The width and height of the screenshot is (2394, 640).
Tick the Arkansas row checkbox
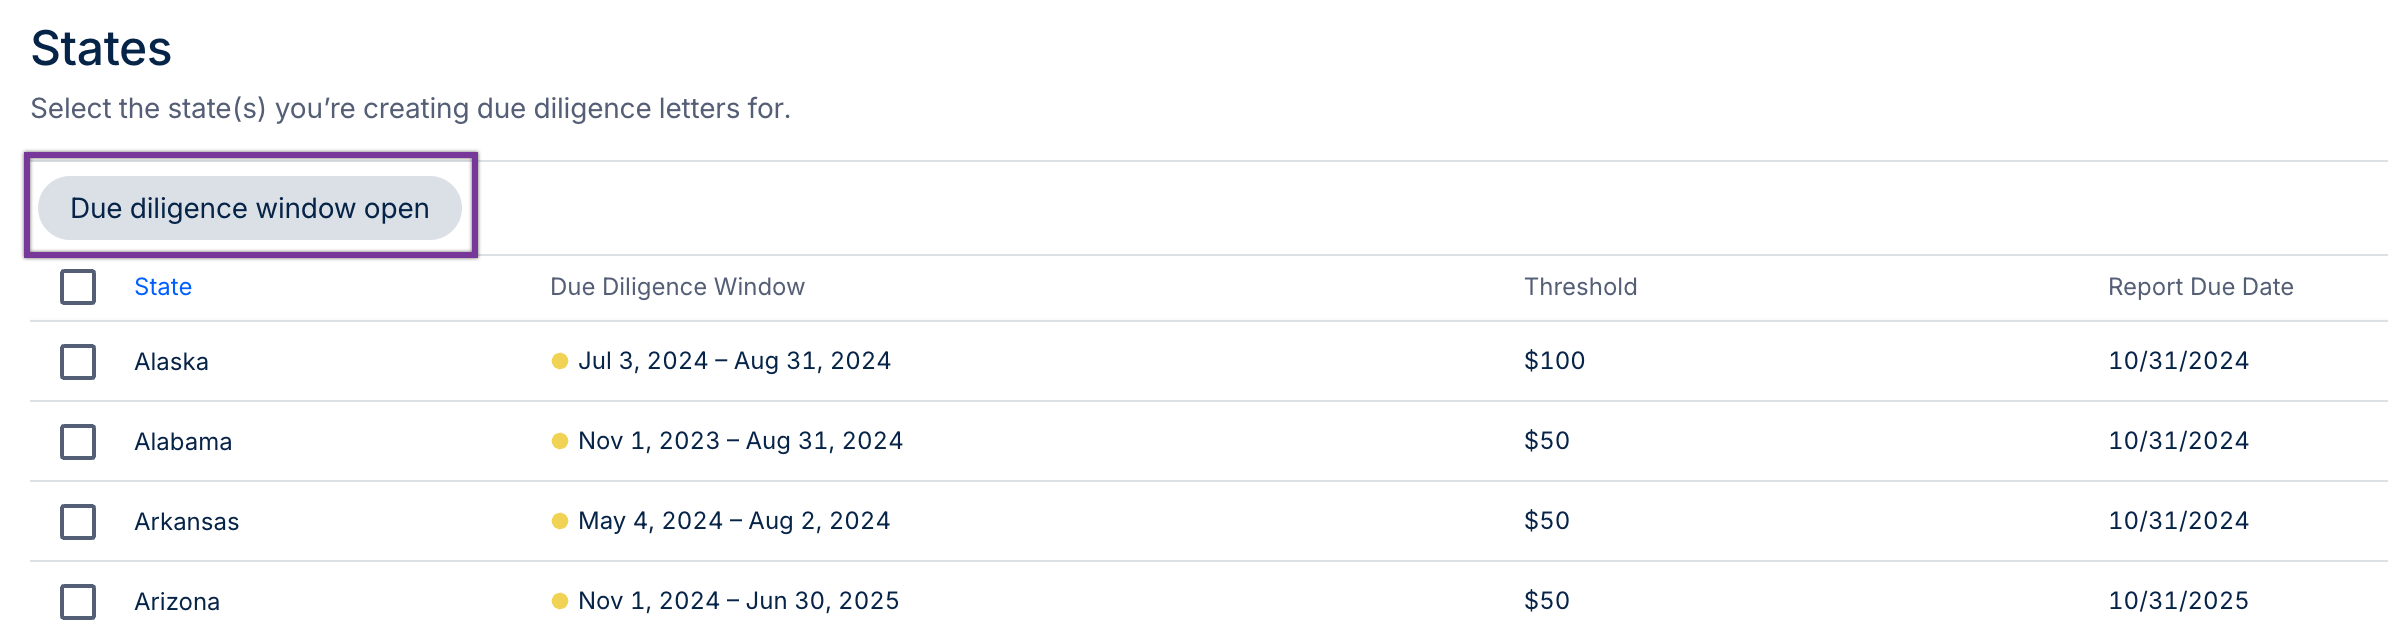pyautogui.click(x=78, y=521)
